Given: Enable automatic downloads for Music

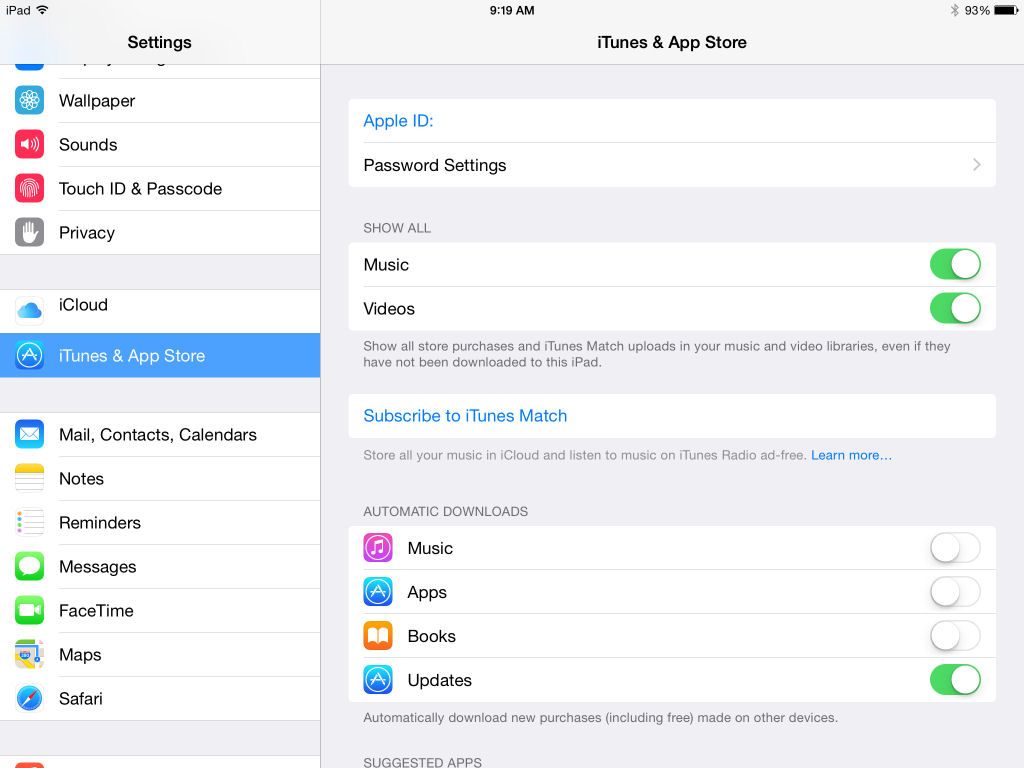Looking at the screenshot, I should pyautogui.click(x=955, y=548).
